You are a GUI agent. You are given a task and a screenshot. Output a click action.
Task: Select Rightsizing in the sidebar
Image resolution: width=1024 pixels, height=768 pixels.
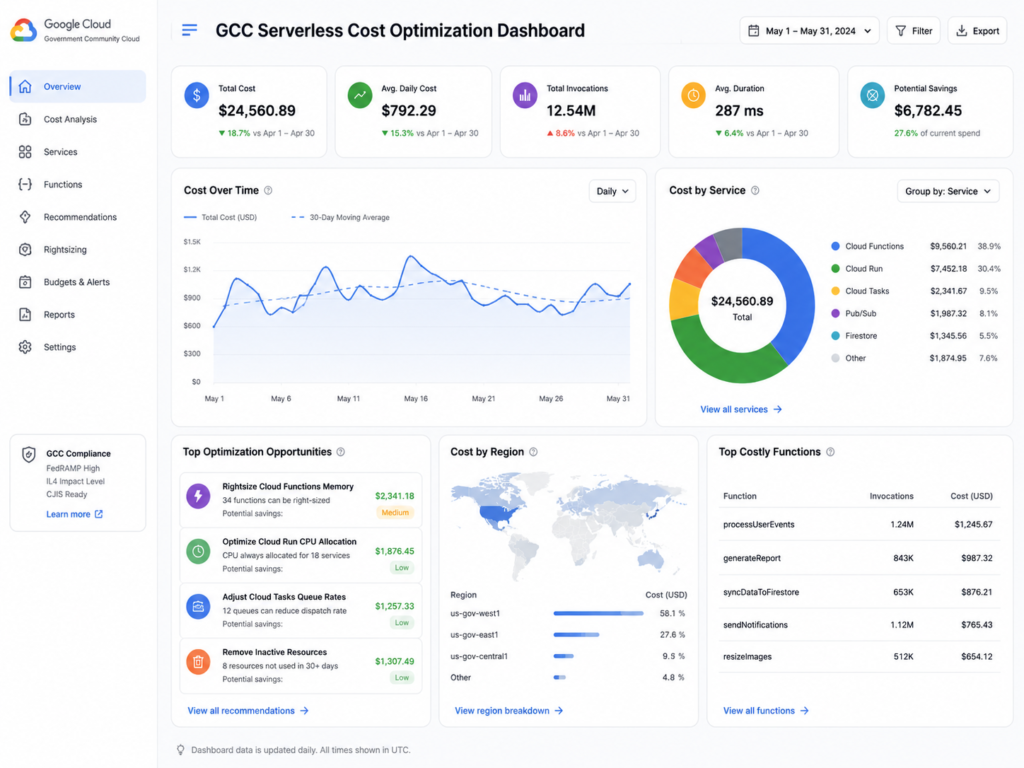pyautogui.click(x=77, y=249)
